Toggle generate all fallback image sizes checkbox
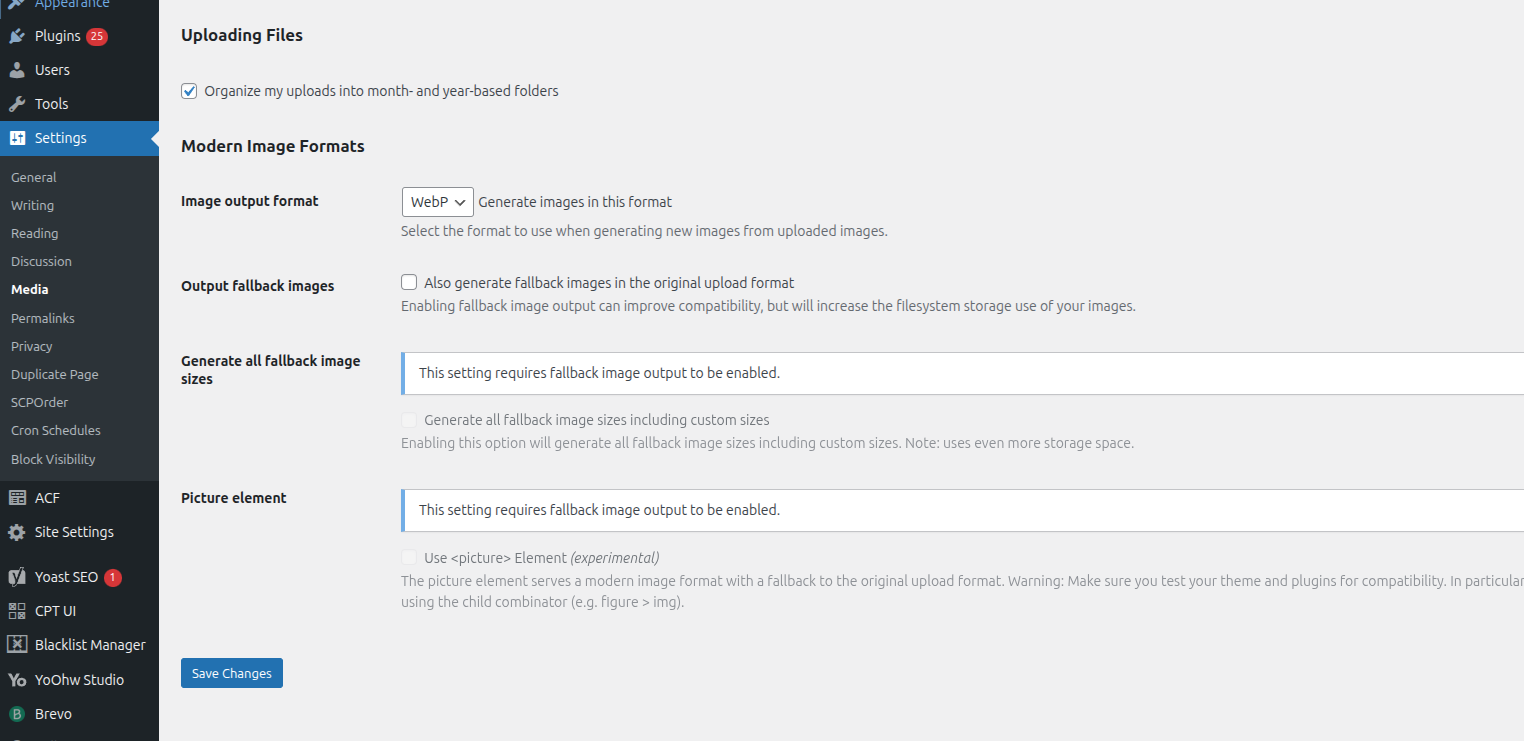 pyautogui.click(x=409, y=420)
